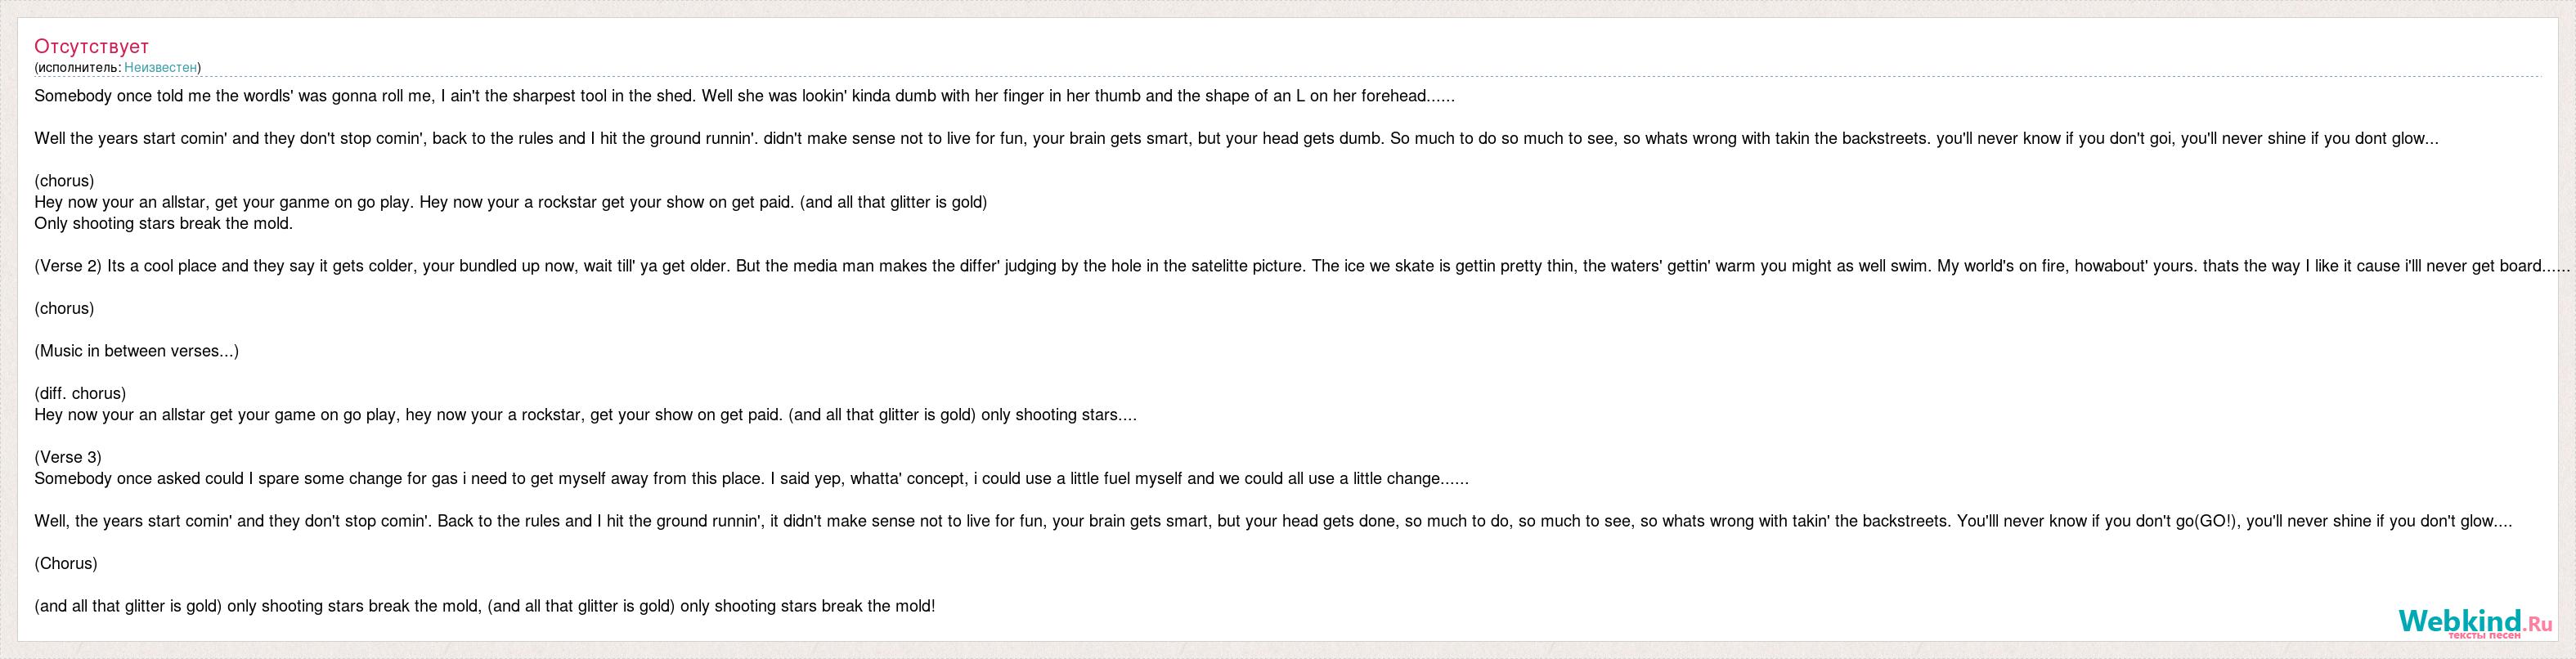Open the "Неизвестен" artist link
This screenshot has height=659, width=2576.
(160, 67)
